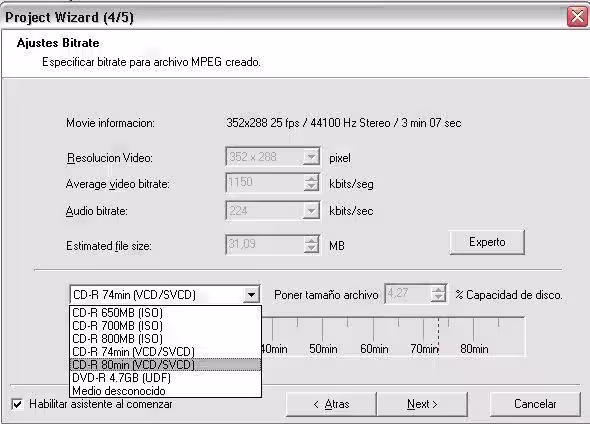Click the red dashed capacity marker
The height and width of the screenshot is (424, 590).
click(438, 336)
